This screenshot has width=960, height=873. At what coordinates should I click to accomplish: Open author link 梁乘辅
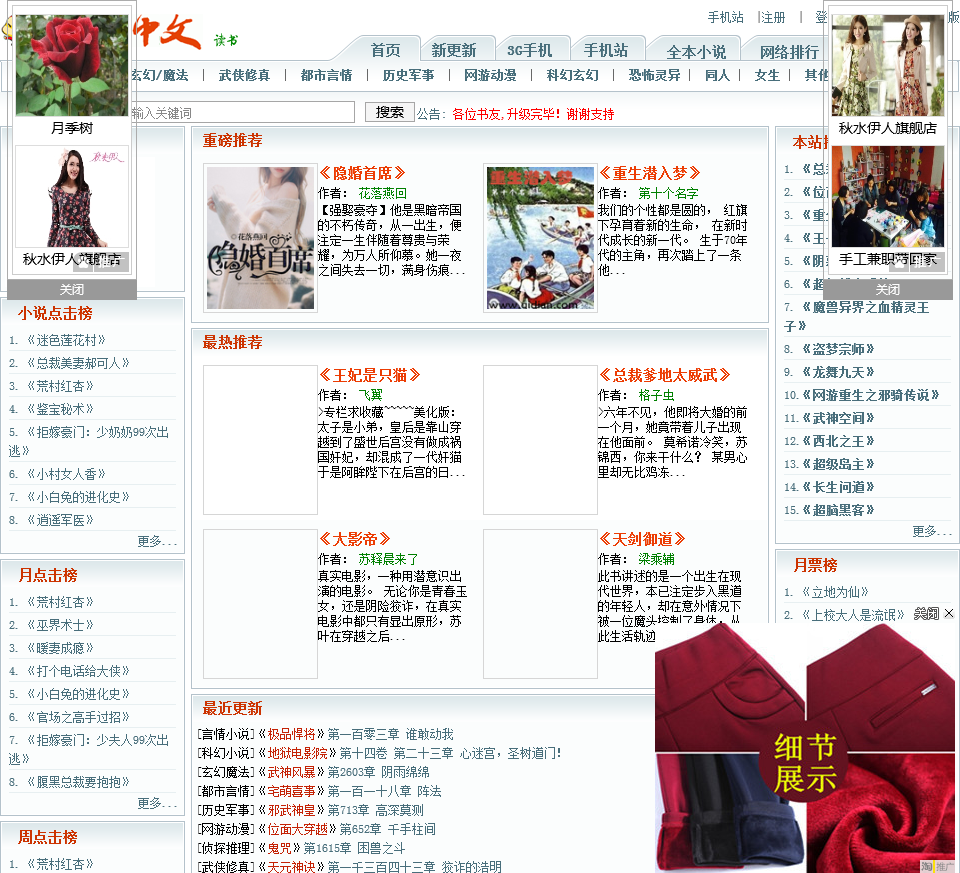tap(656, 559)
